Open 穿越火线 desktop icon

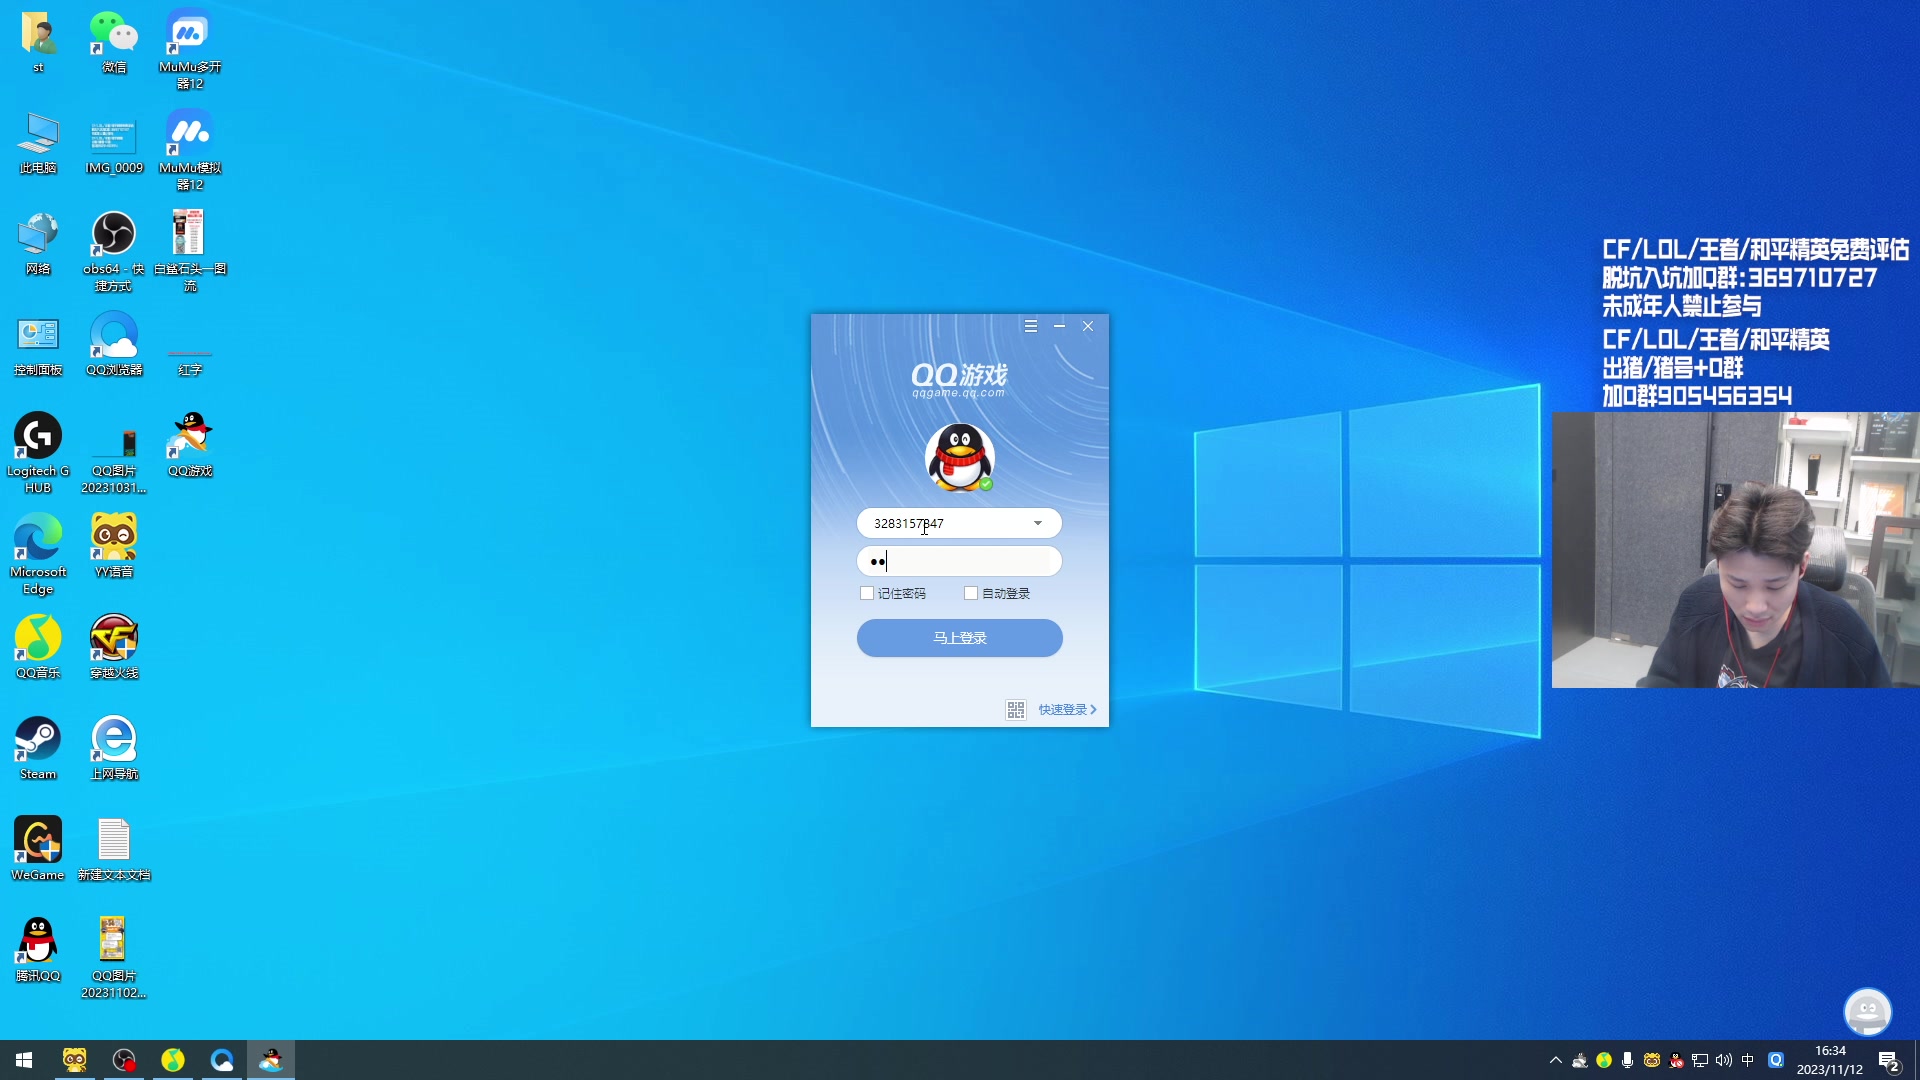(114, 646)
